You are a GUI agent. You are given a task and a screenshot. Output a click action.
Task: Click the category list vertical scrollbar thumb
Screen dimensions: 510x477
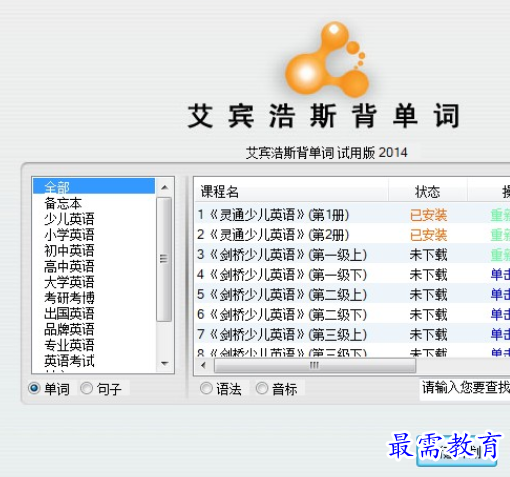click(164, 259)
